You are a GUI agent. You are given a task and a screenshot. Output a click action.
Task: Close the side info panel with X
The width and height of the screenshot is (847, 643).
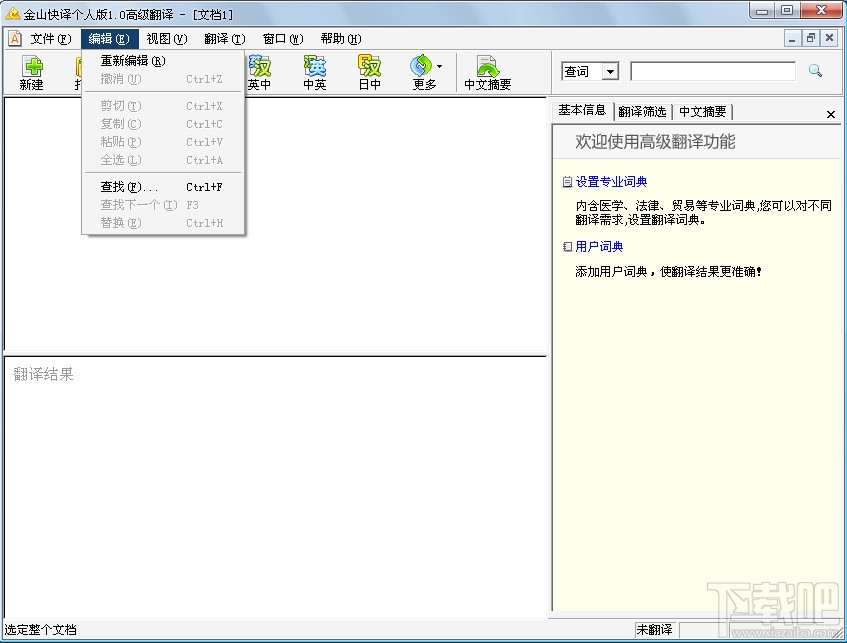(831, 114)
